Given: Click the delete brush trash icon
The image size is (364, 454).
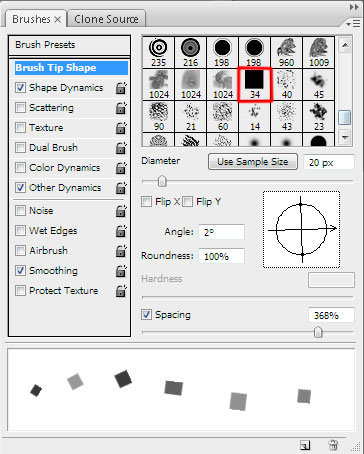Looking at the screenshot, I should [333, 445].
